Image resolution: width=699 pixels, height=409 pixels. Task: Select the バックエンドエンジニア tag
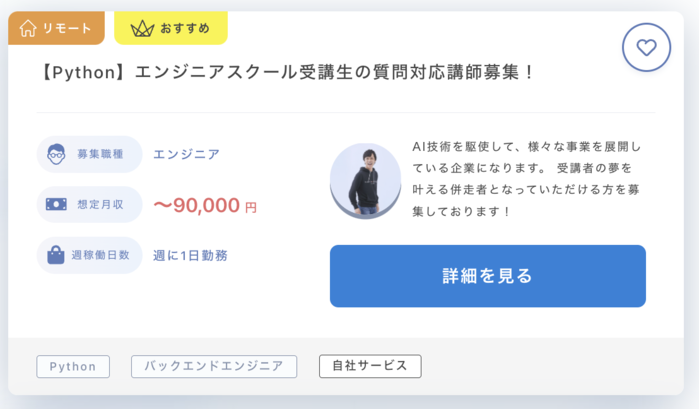(x=214, y=366)
